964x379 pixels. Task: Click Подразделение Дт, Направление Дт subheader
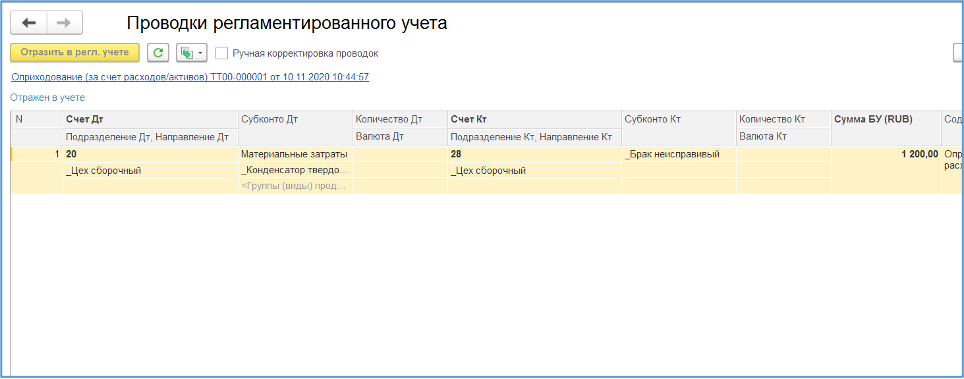[x=149, y=137]
